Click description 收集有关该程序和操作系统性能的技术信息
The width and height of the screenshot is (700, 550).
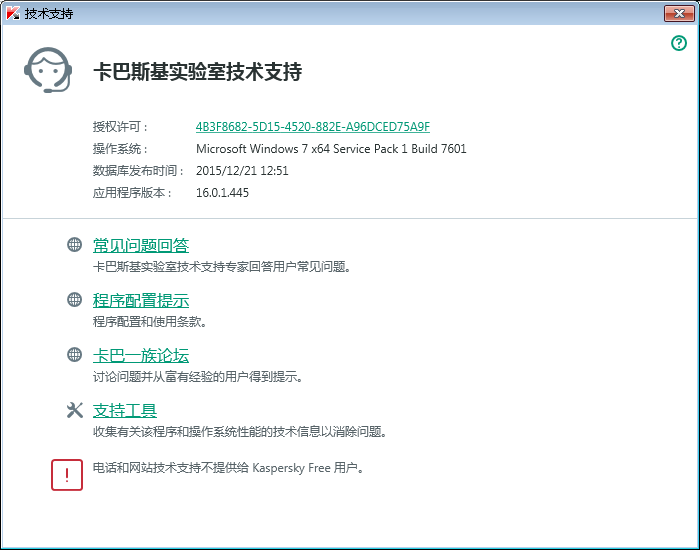tap(240, 432)
